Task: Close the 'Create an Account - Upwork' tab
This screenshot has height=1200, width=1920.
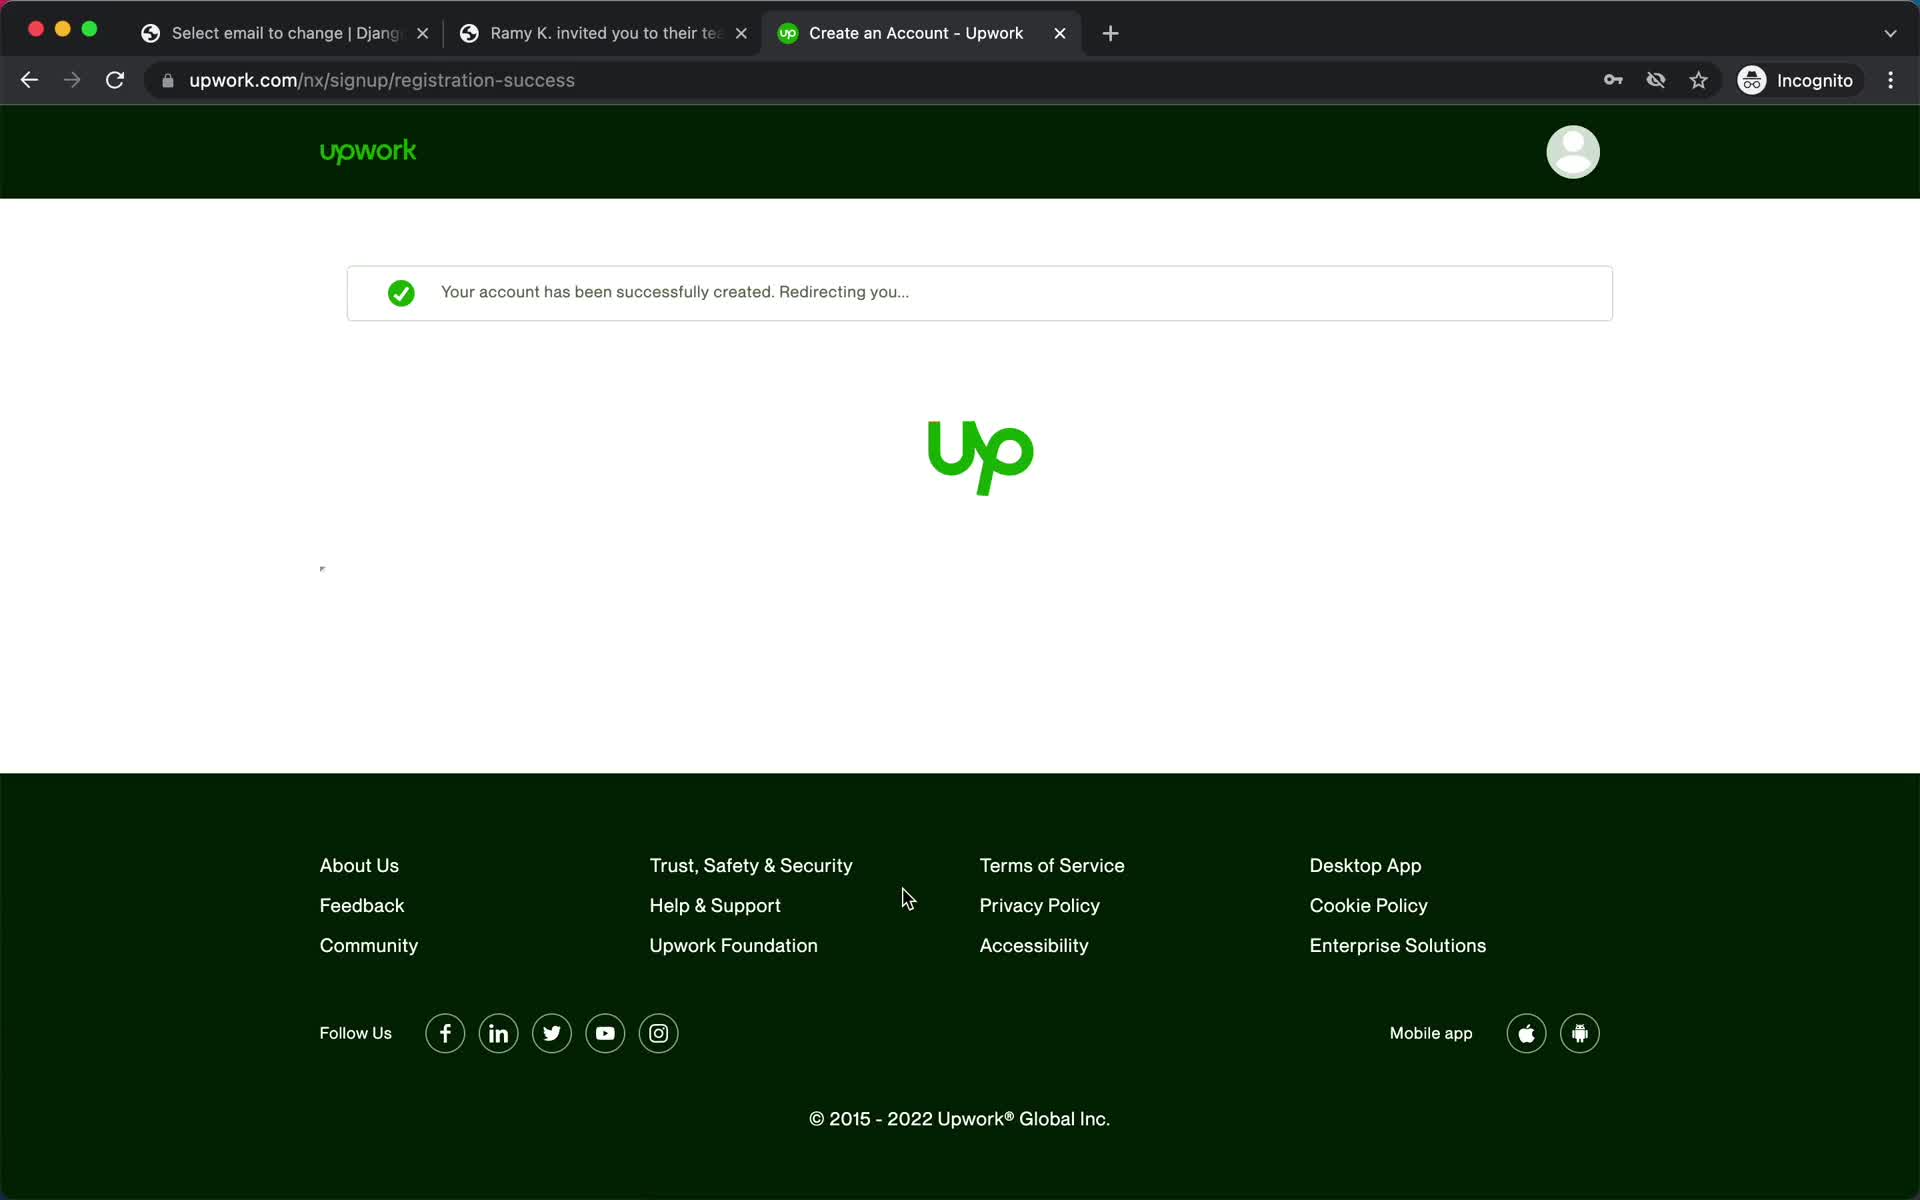Action: (x=1060, y=33)
